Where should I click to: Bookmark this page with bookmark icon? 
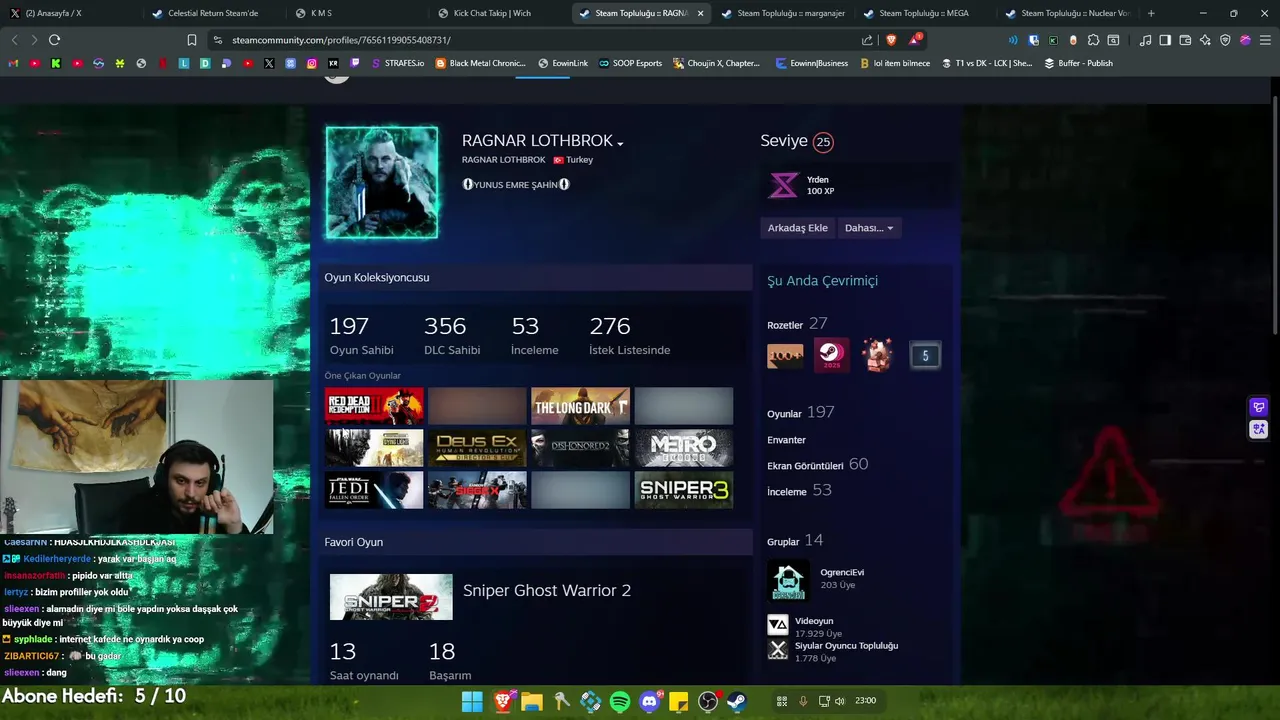(191, 40)
